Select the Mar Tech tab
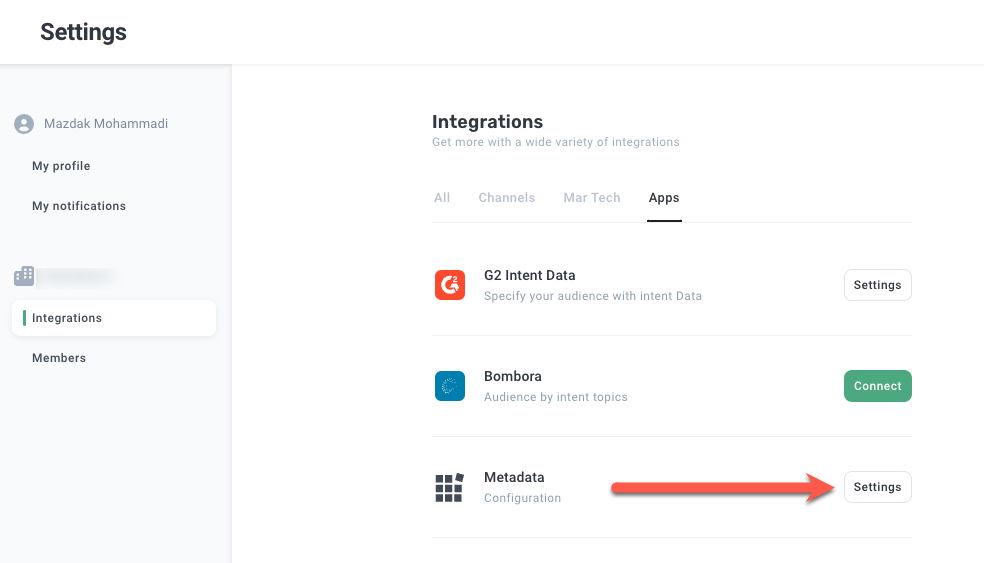Screen dimensions: 984x563 tap(592, 198)
